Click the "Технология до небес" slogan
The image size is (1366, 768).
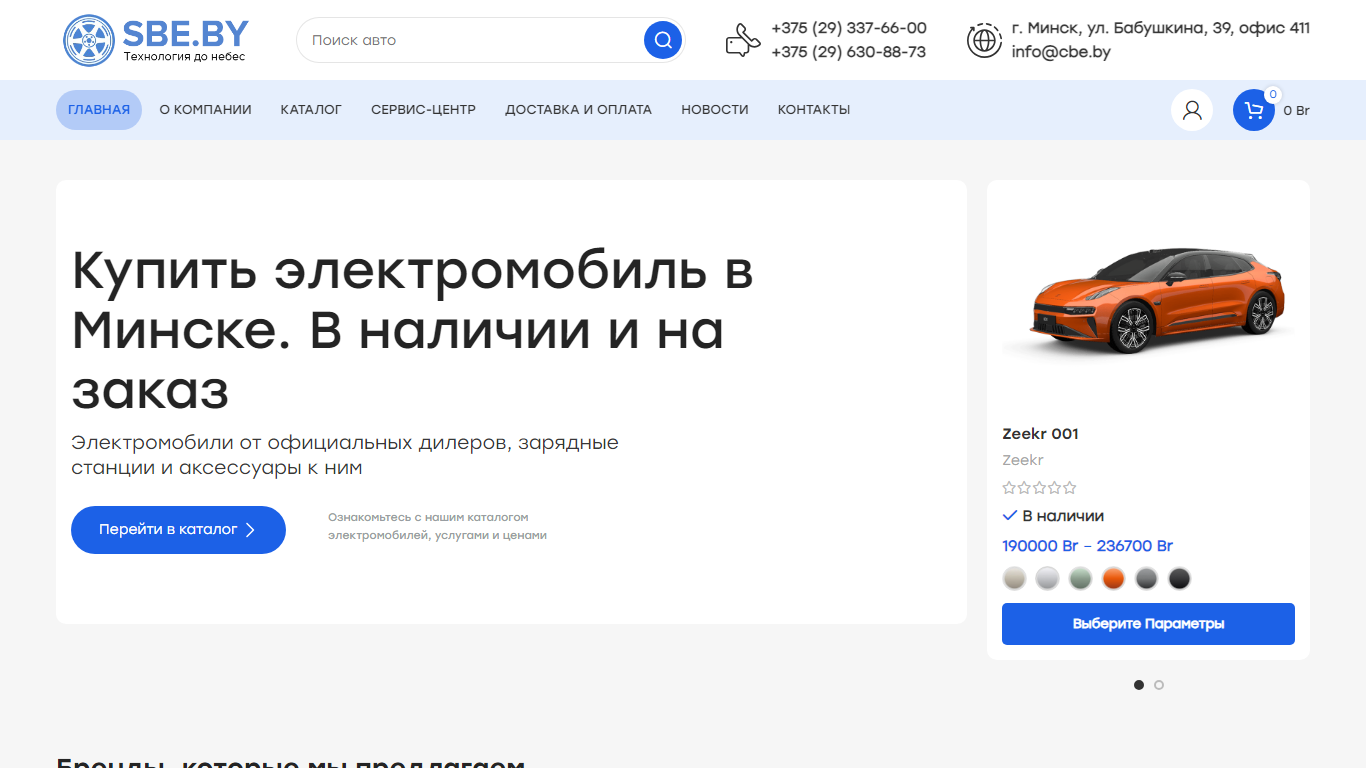click(184, 57)
